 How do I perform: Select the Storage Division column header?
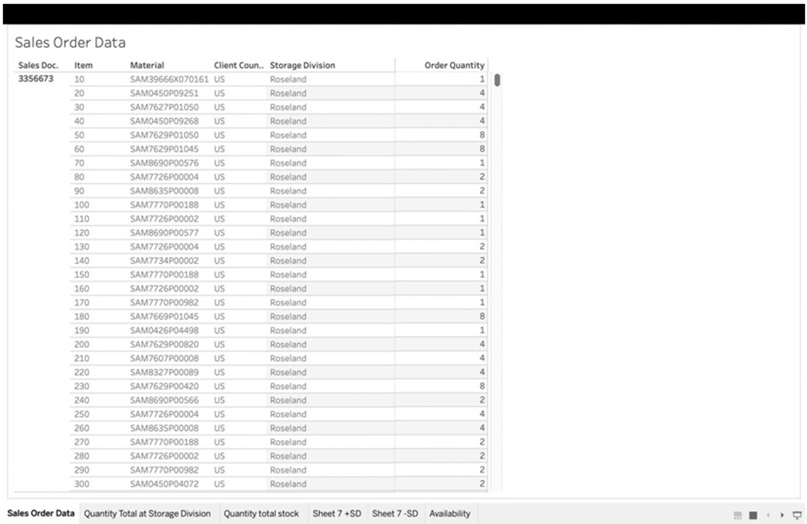pyautogui.click(x=302, y=65)
